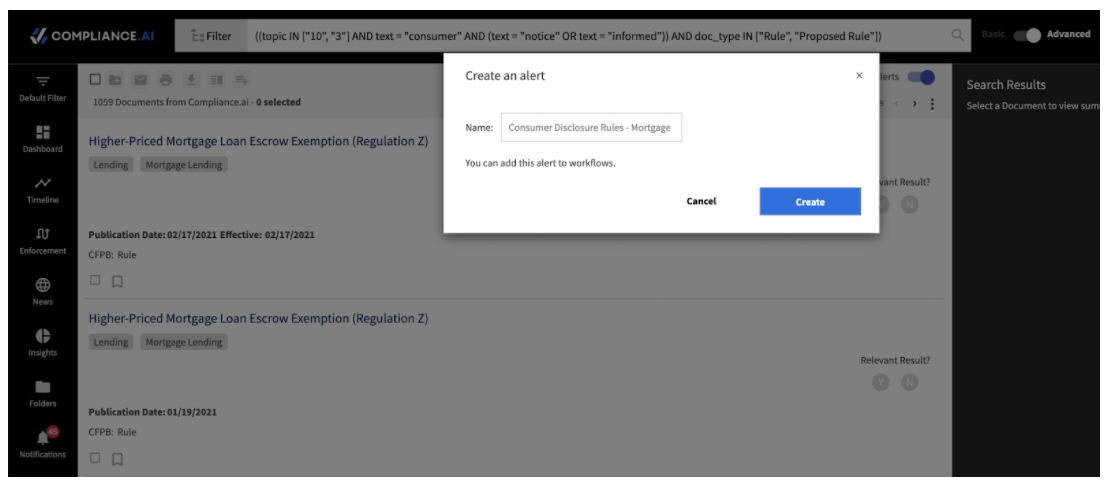This screenshot has height=489, width=1110.
Task: Click the Basic label
Action: point(992,34)
